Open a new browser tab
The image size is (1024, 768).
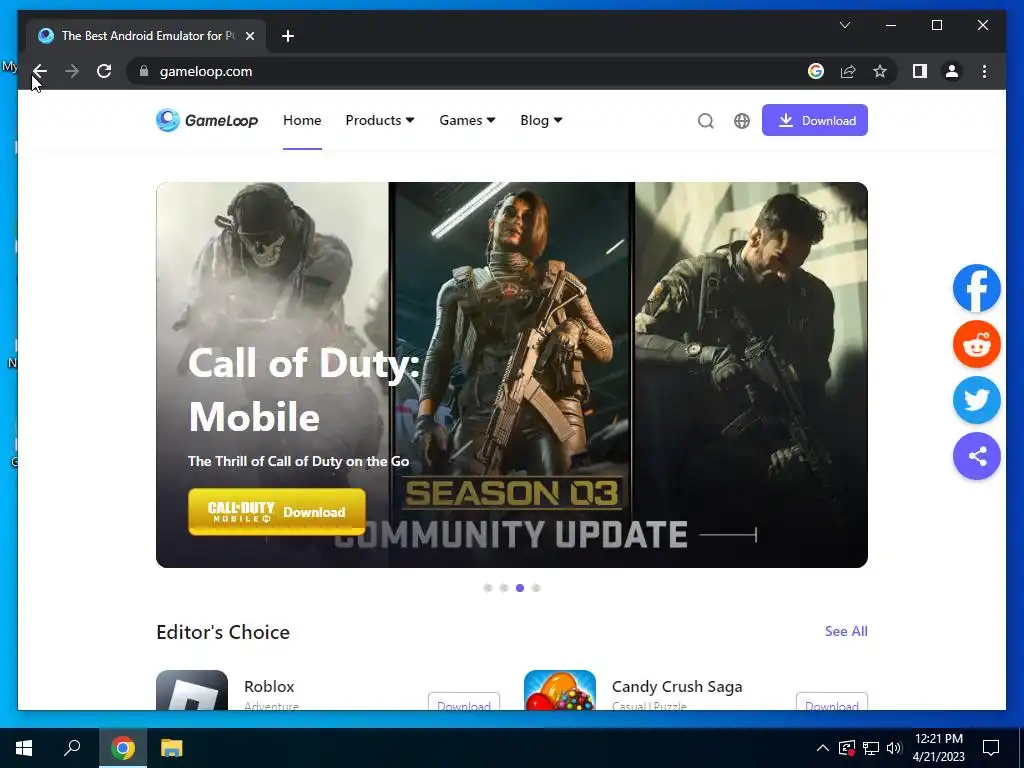pyautogui.click(x=288, y=36)
